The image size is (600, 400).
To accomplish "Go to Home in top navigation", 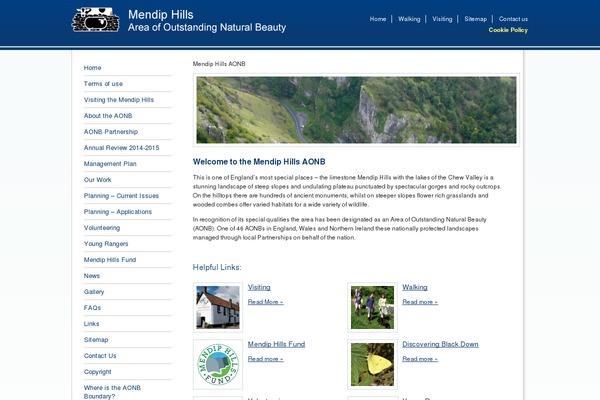I will (x=378, y=19).
